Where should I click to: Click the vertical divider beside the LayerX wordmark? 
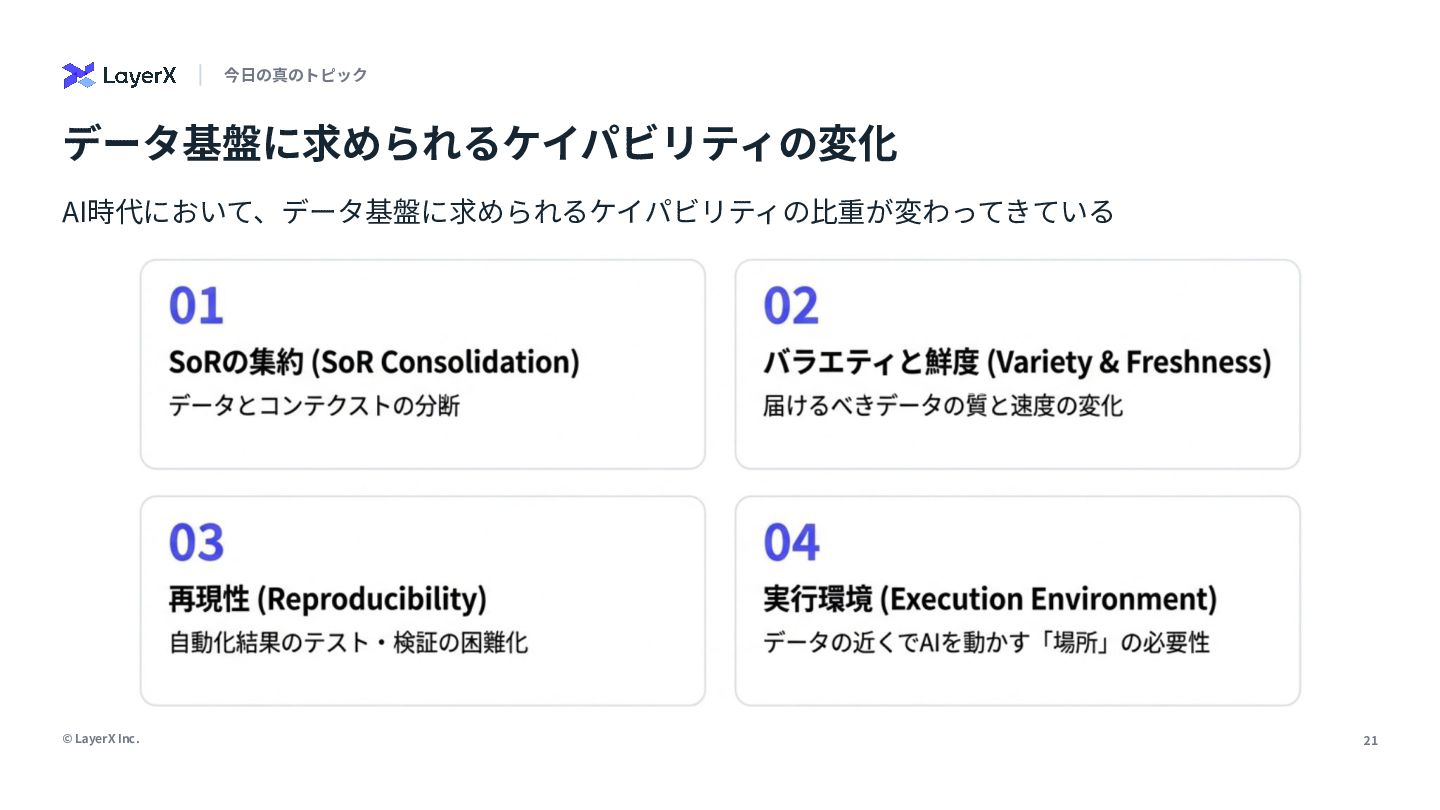click(200, 75)
